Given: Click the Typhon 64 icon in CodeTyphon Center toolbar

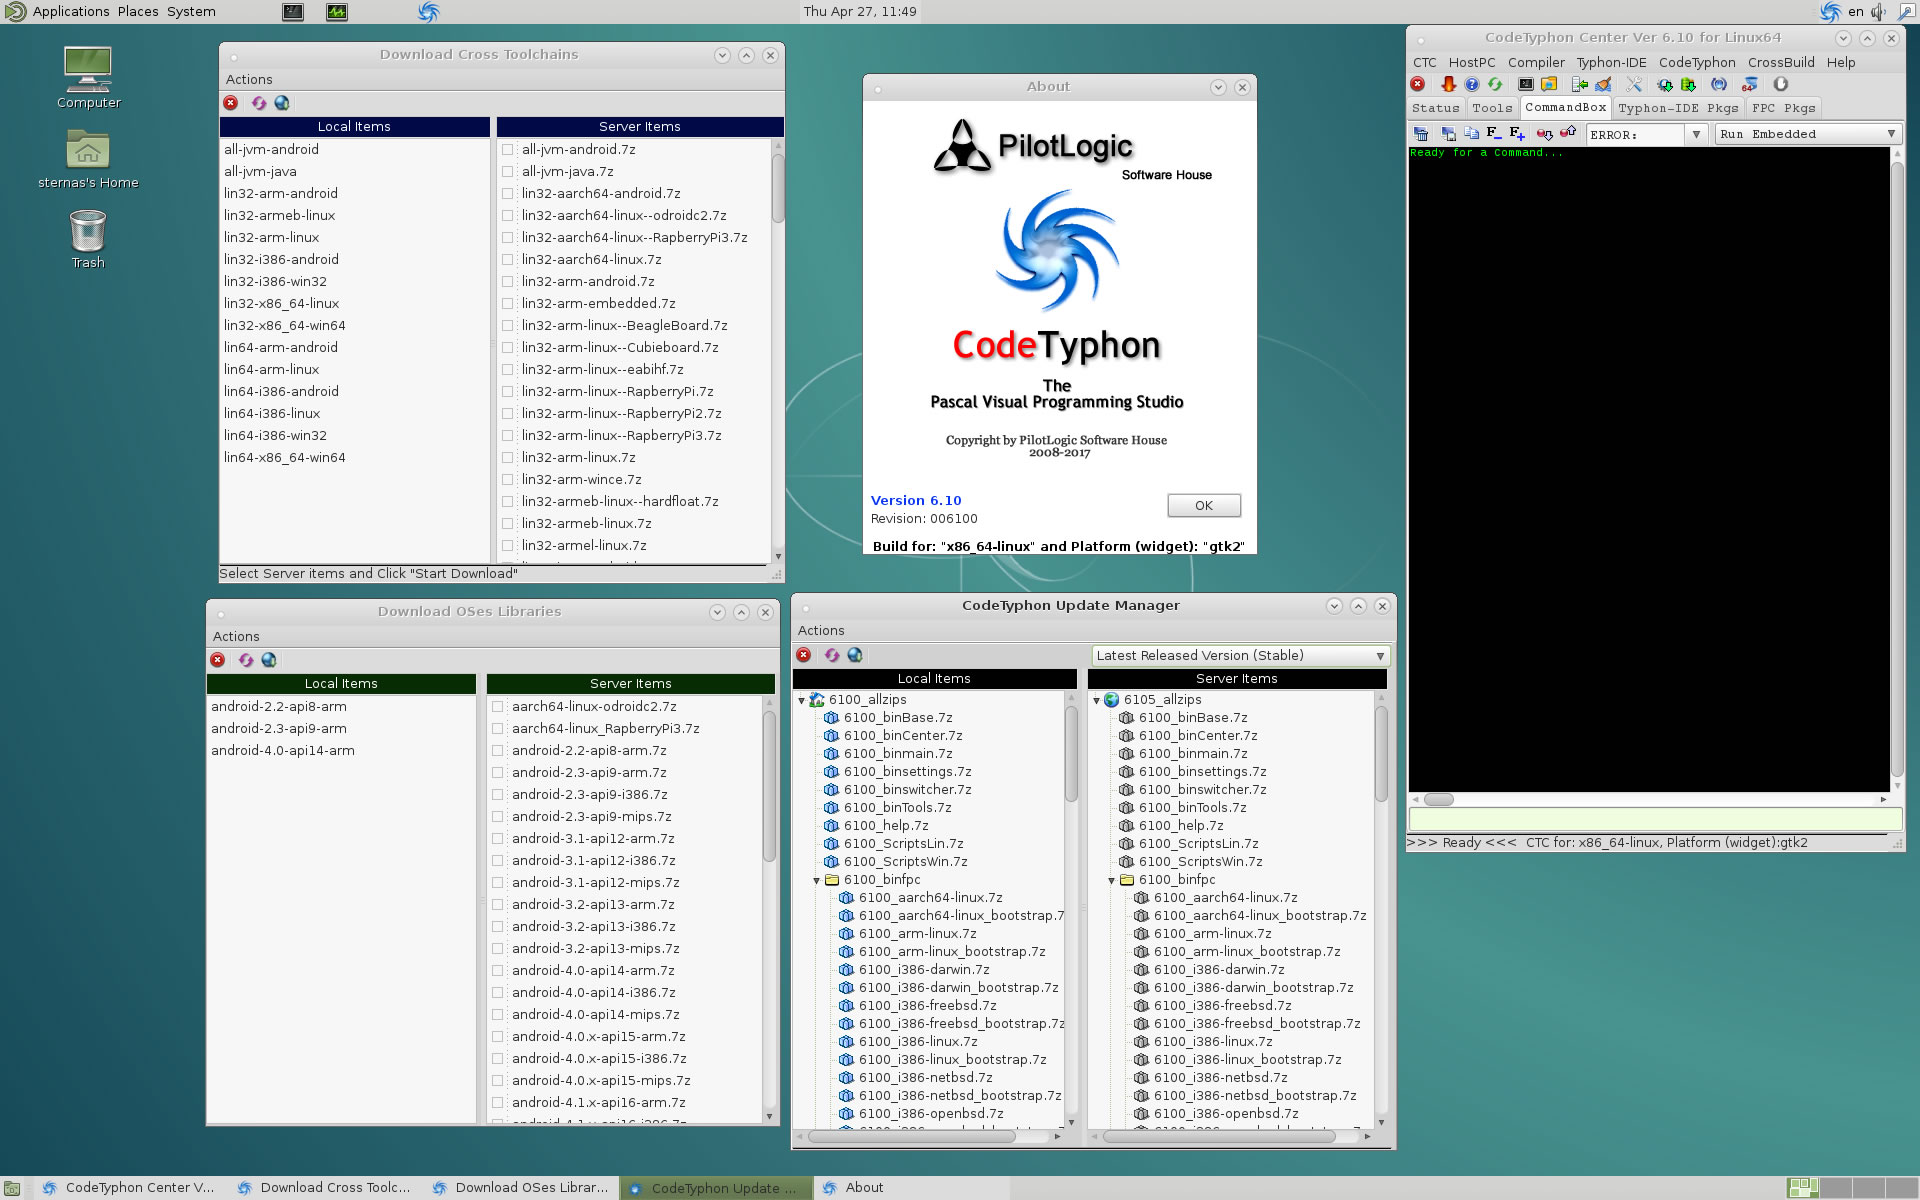Looking at the screenshot, I should click(x=1750, y=84).
